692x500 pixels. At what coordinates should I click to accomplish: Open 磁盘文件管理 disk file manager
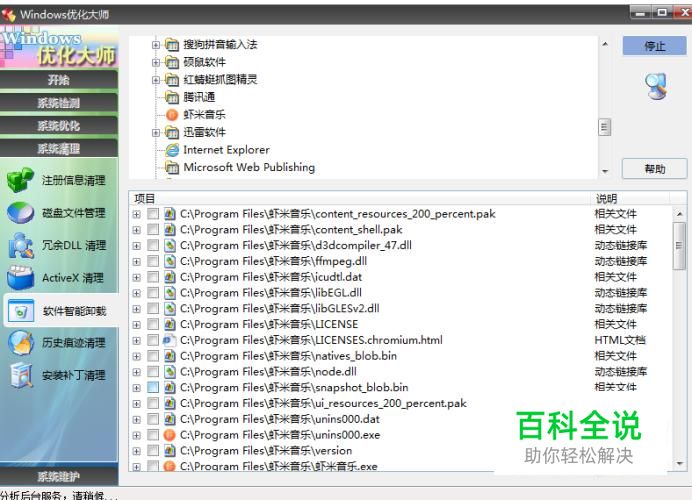(x=57, y=213)
